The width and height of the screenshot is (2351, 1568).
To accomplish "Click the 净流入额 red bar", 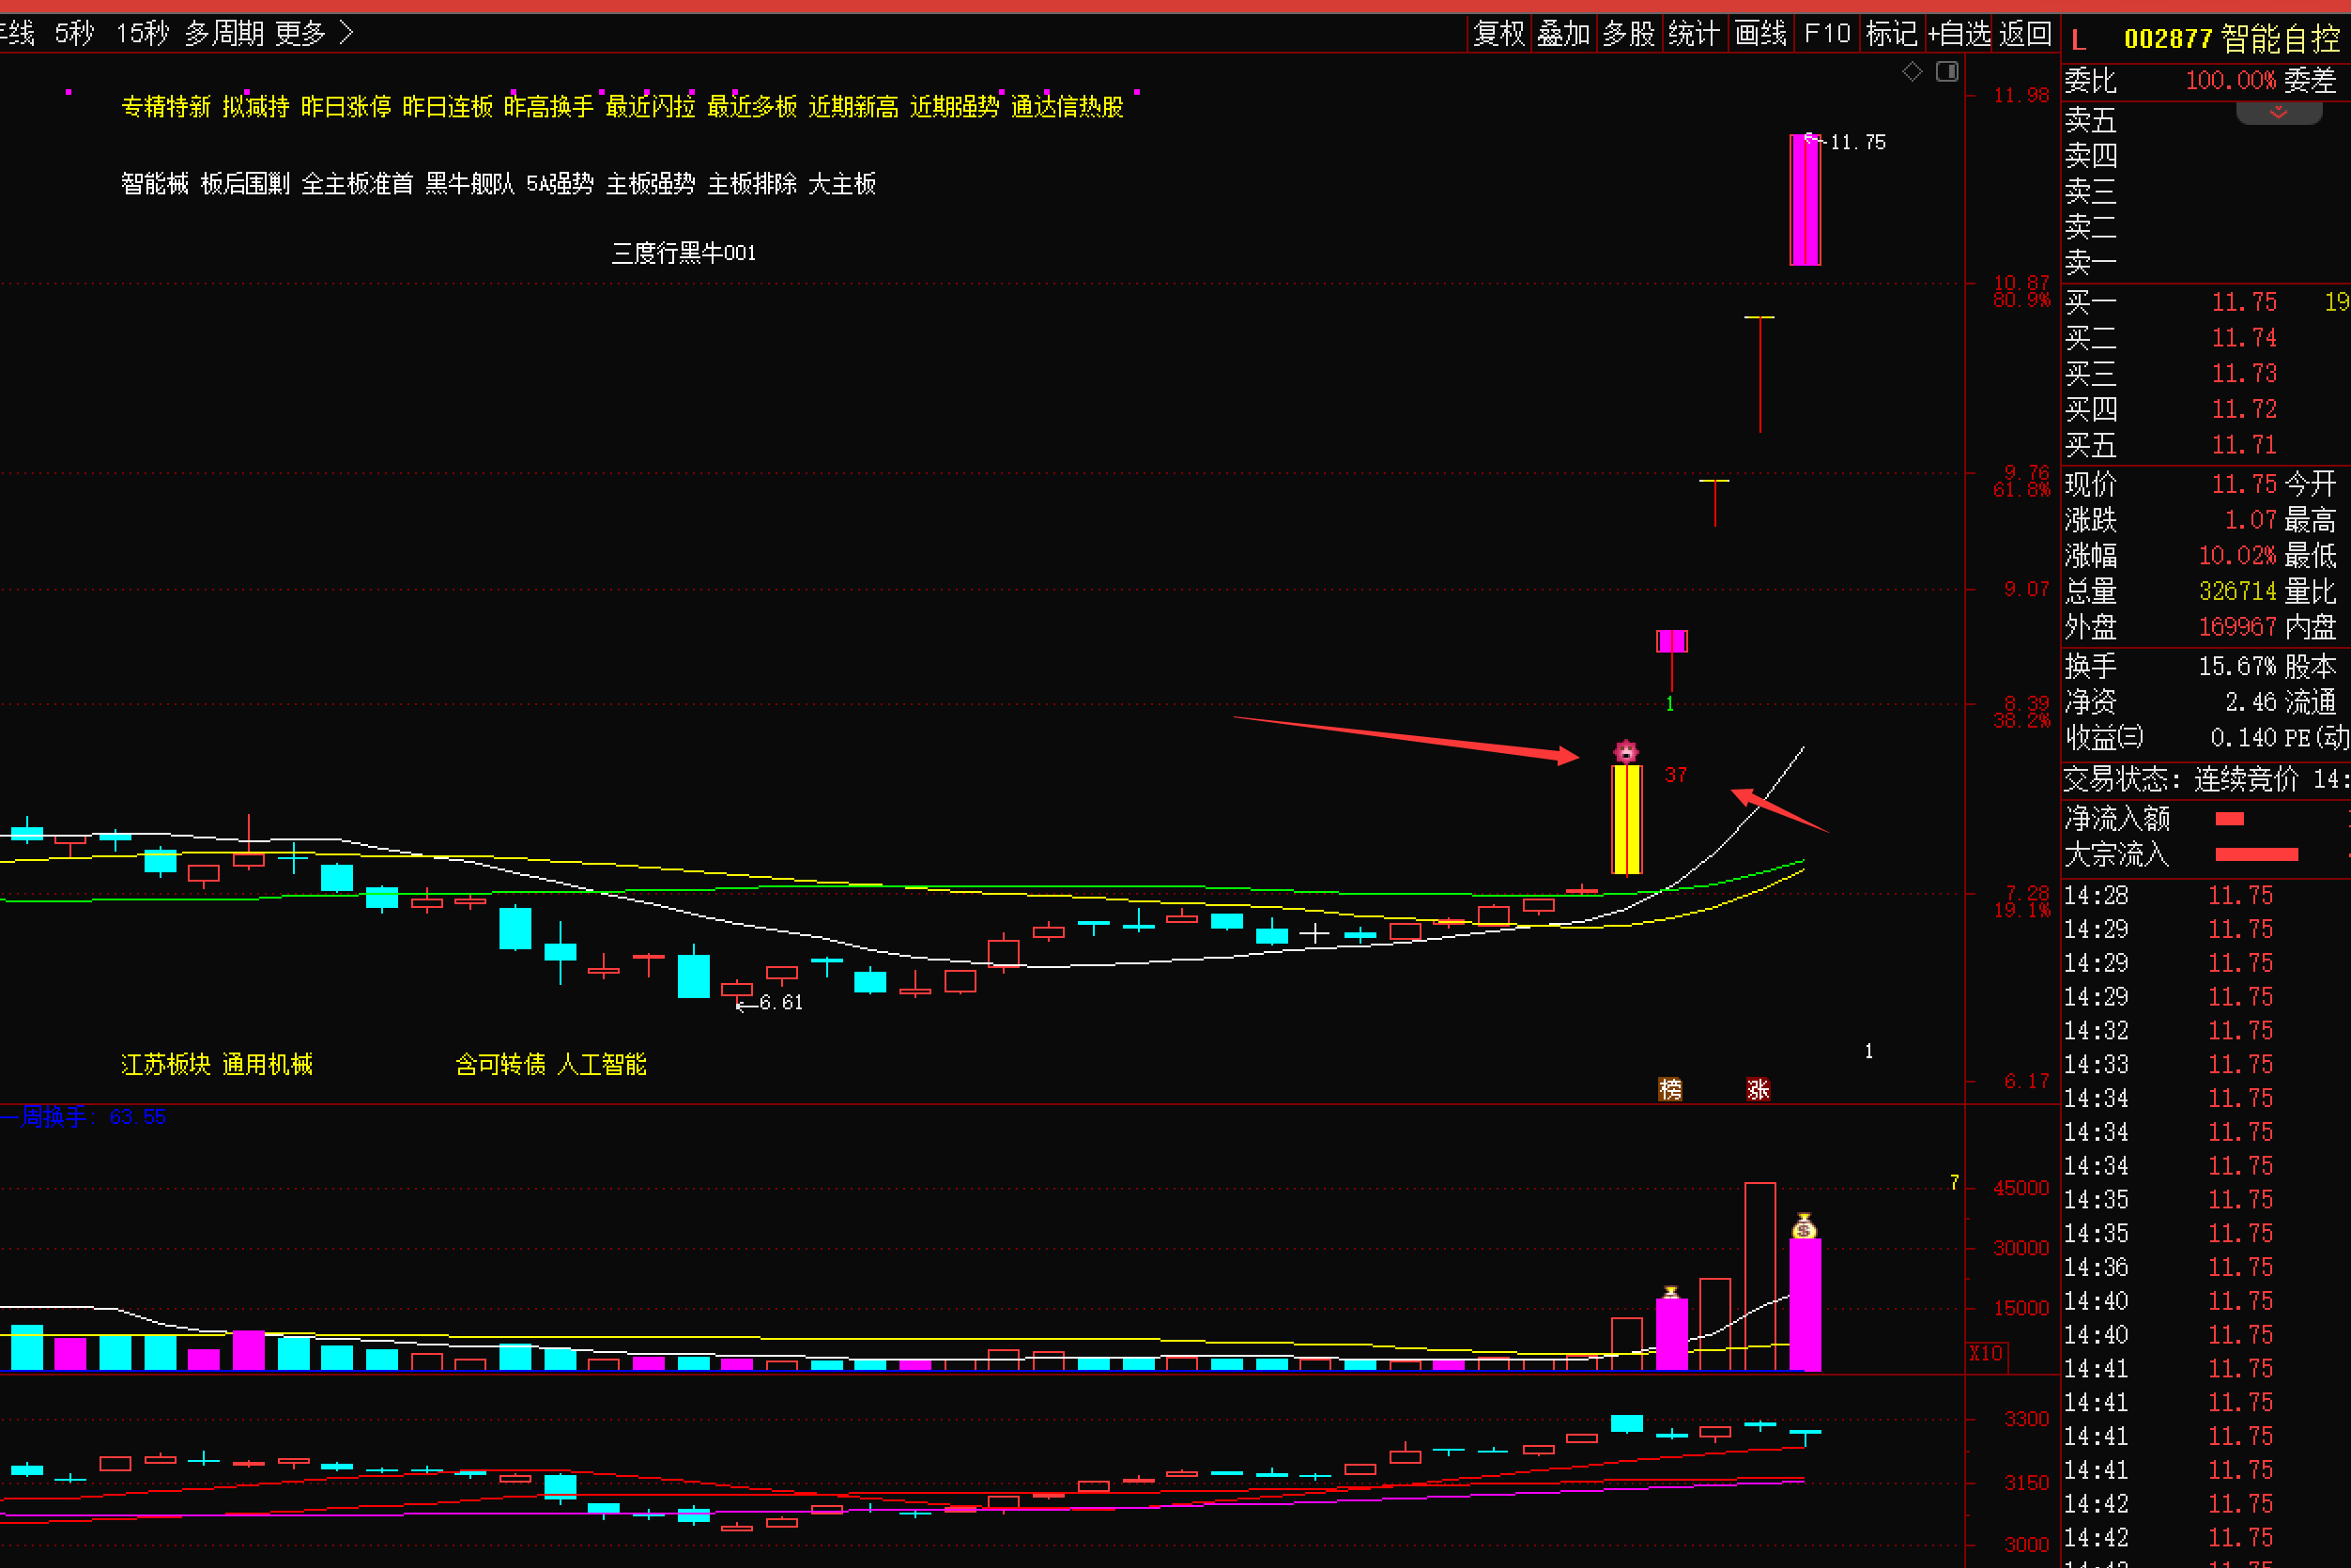I will [2230, 819].
